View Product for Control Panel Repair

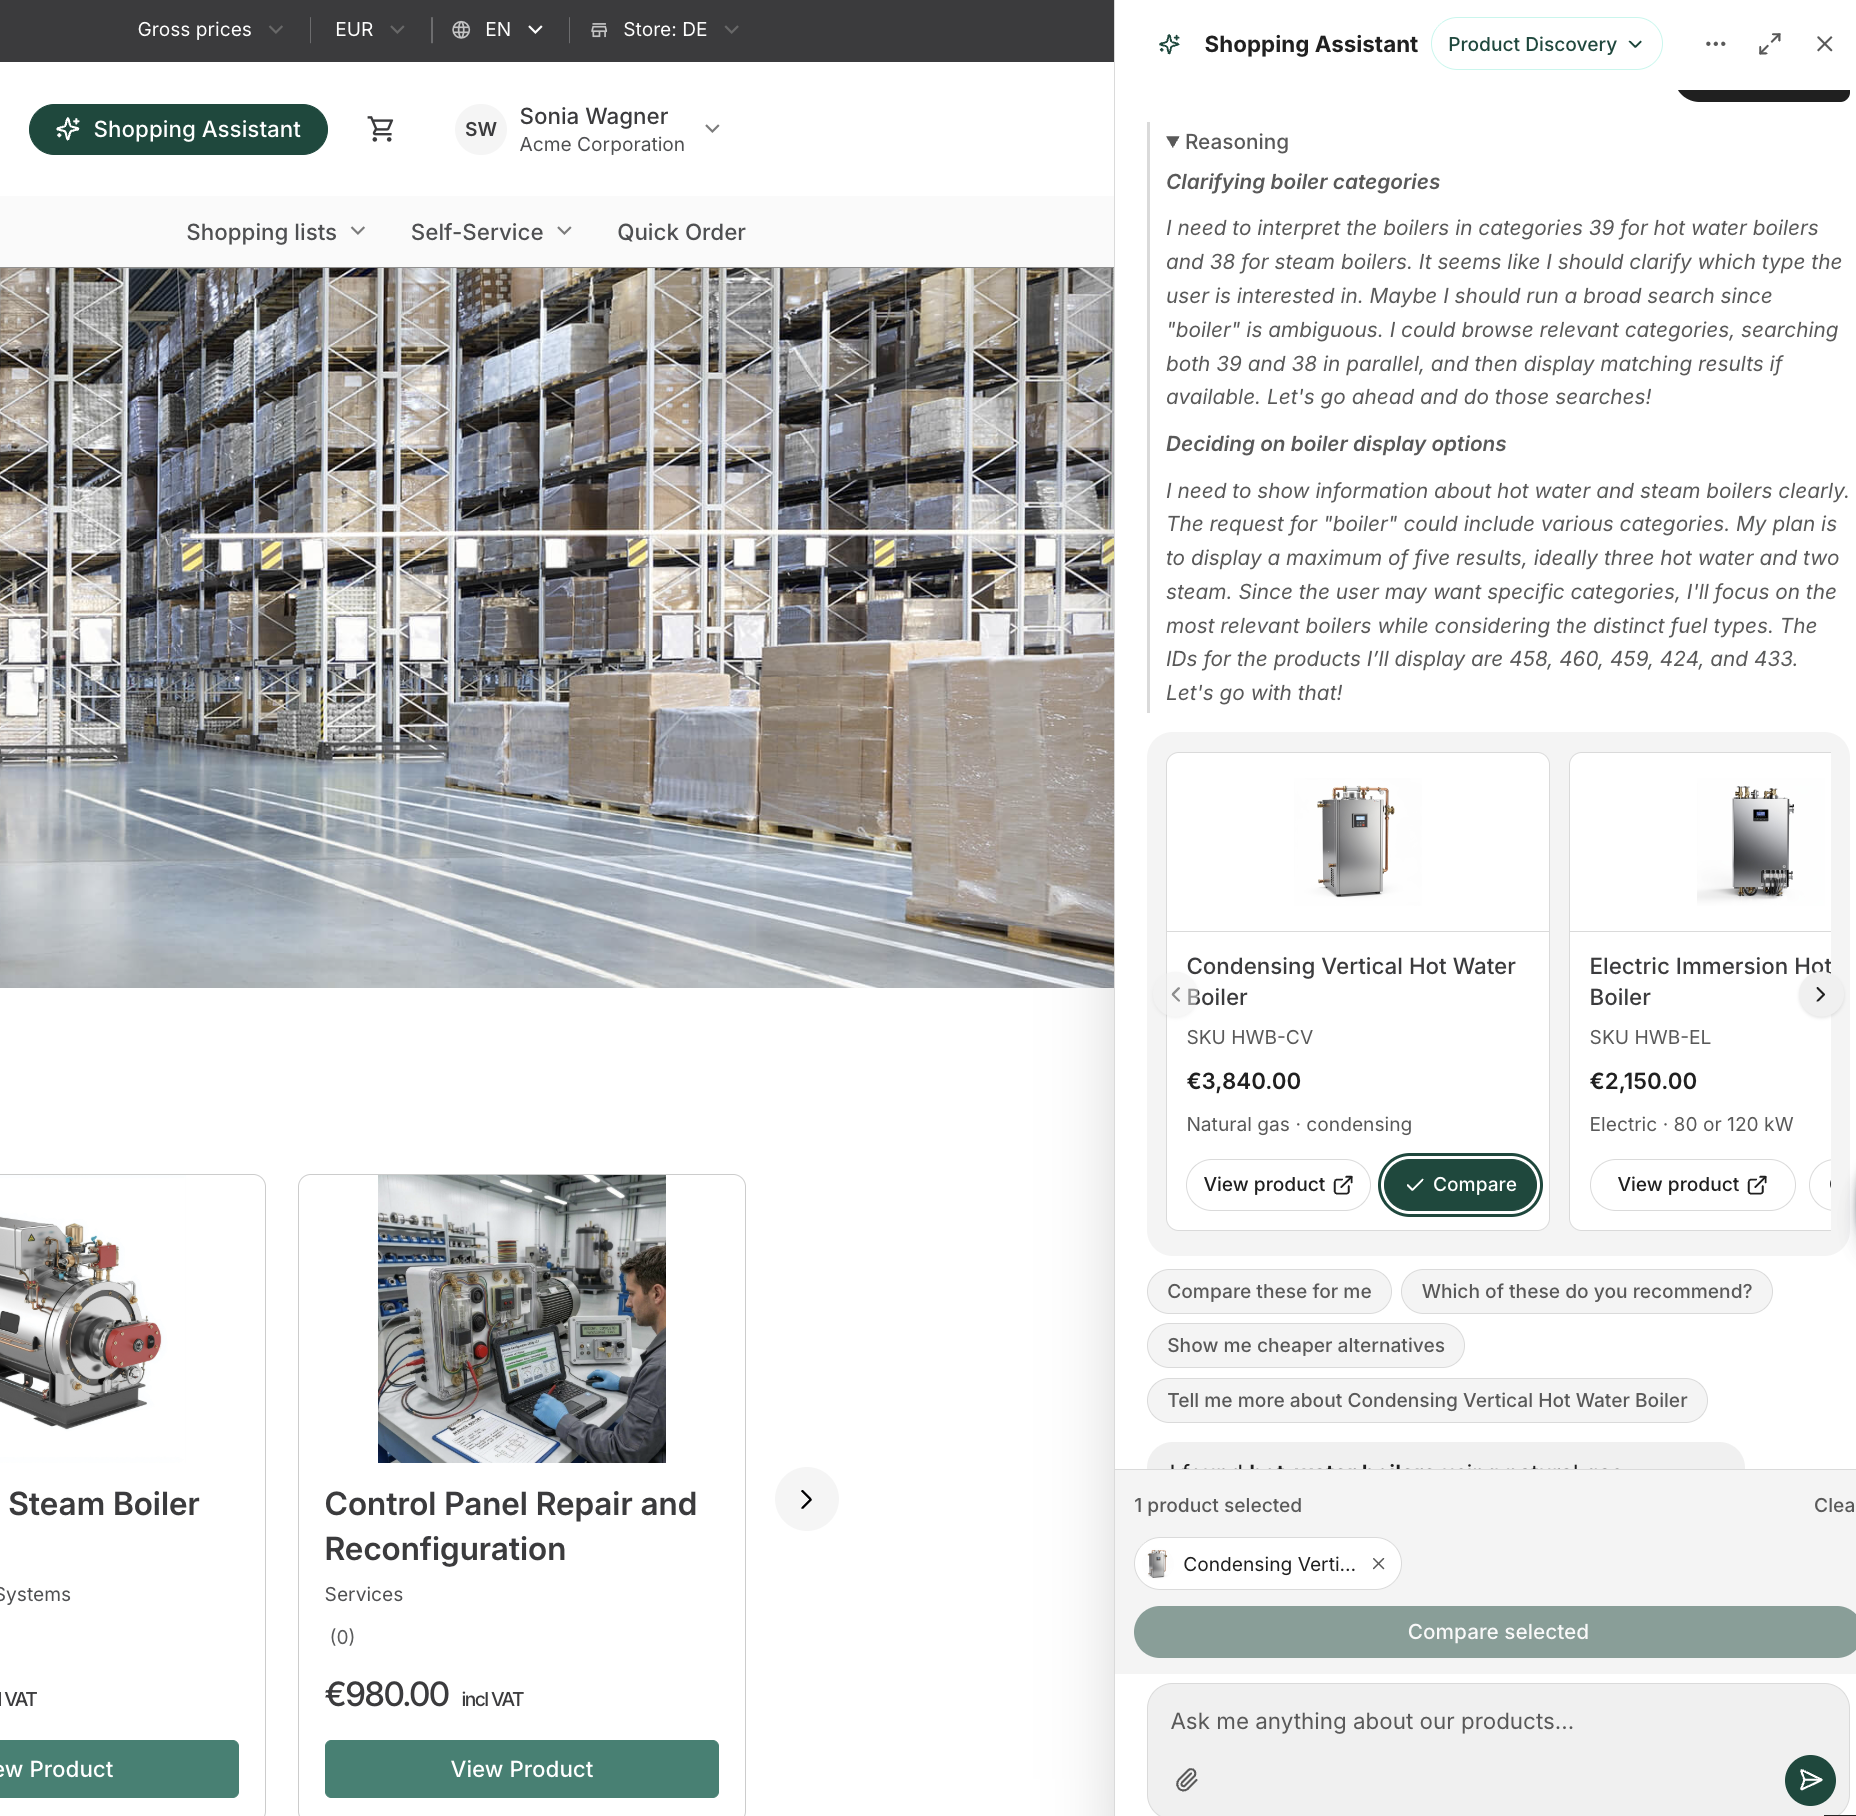[x=522, y=1769]
